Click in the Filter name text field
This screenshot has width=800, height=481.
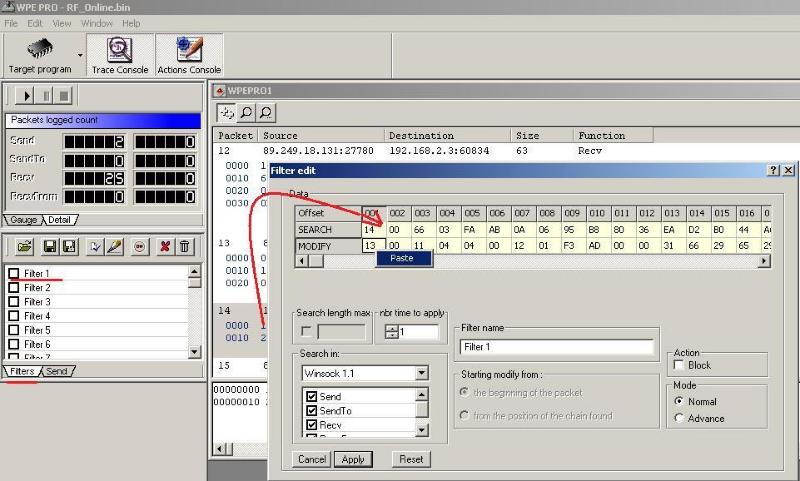point(556,347)
